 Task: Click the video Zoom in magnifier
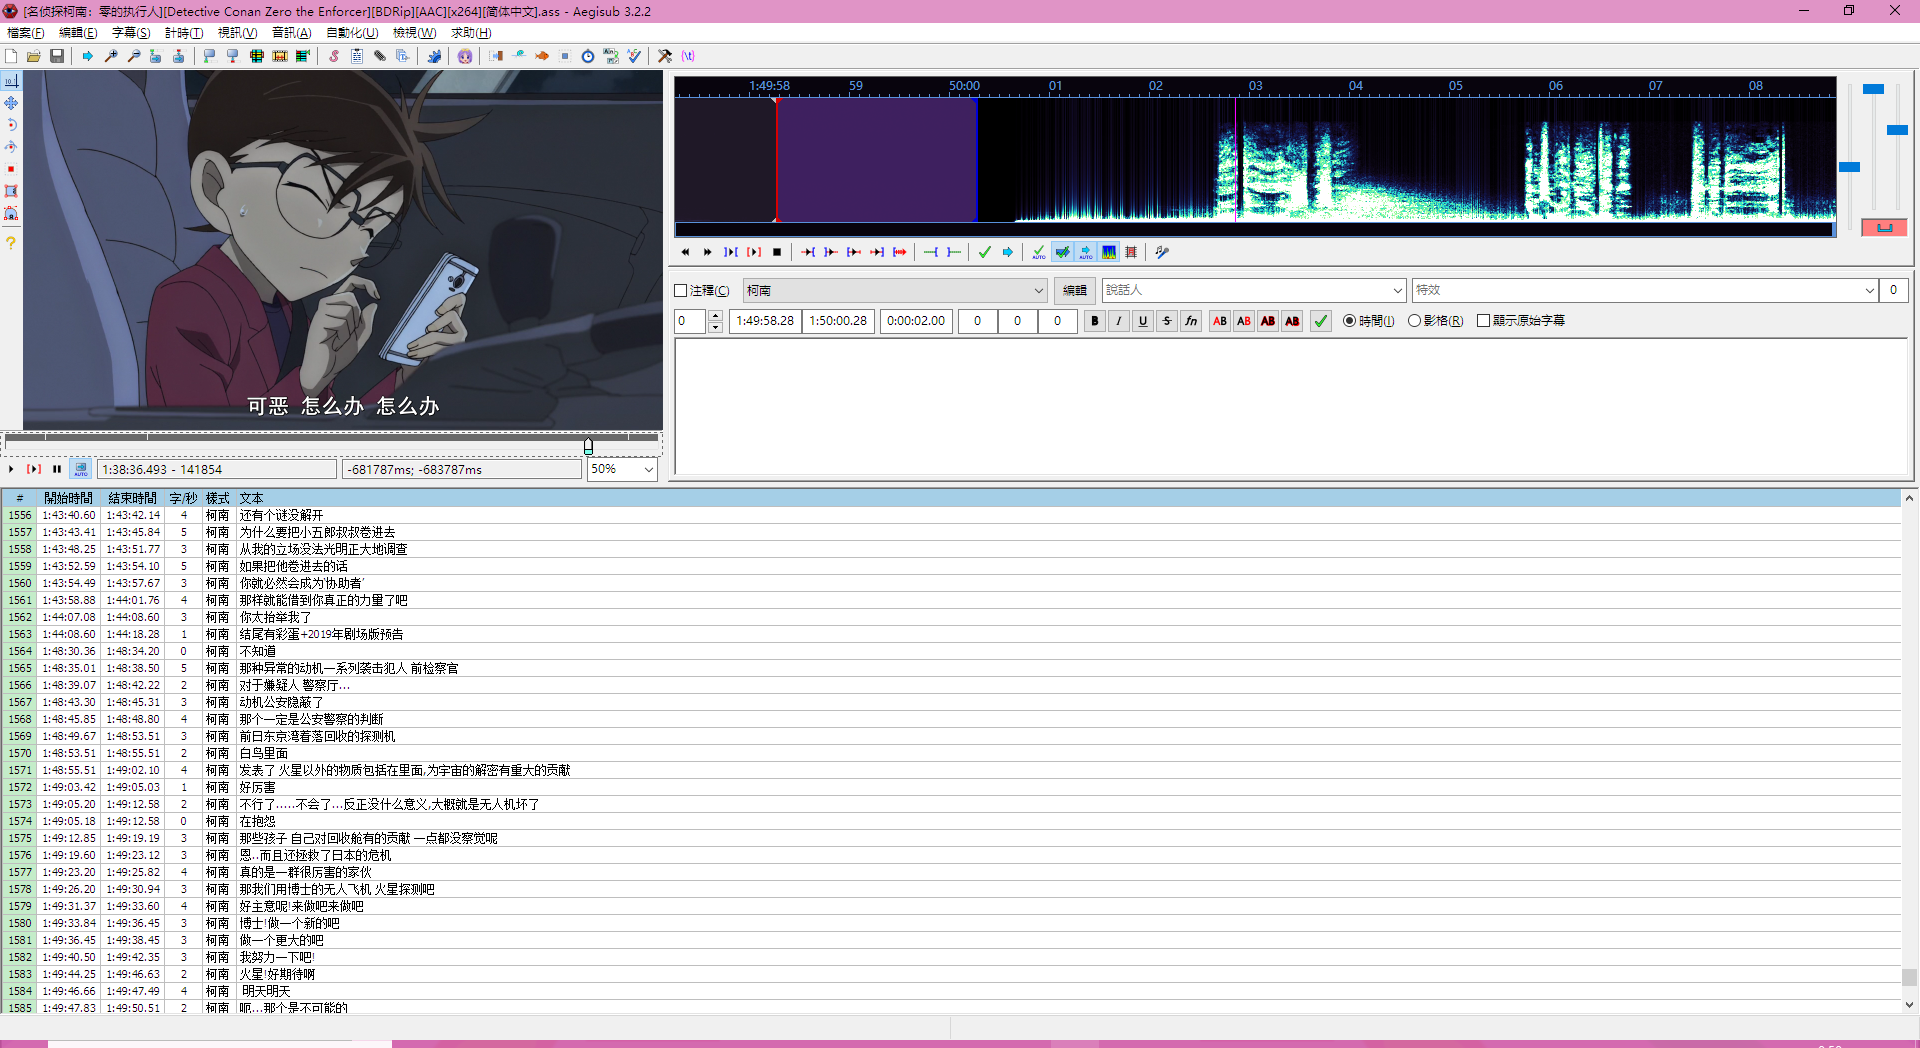pos(111,56)
